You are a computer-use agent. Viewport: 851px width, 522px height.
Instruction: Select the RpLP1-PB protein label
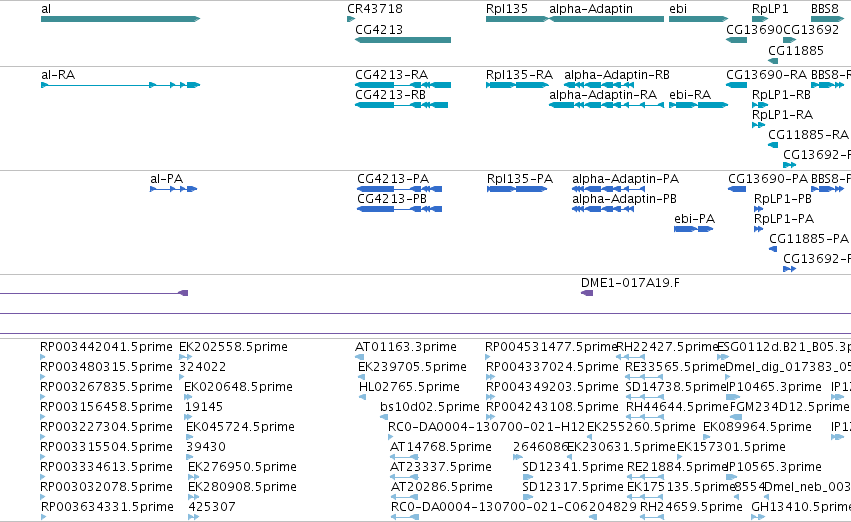point(783,199)
